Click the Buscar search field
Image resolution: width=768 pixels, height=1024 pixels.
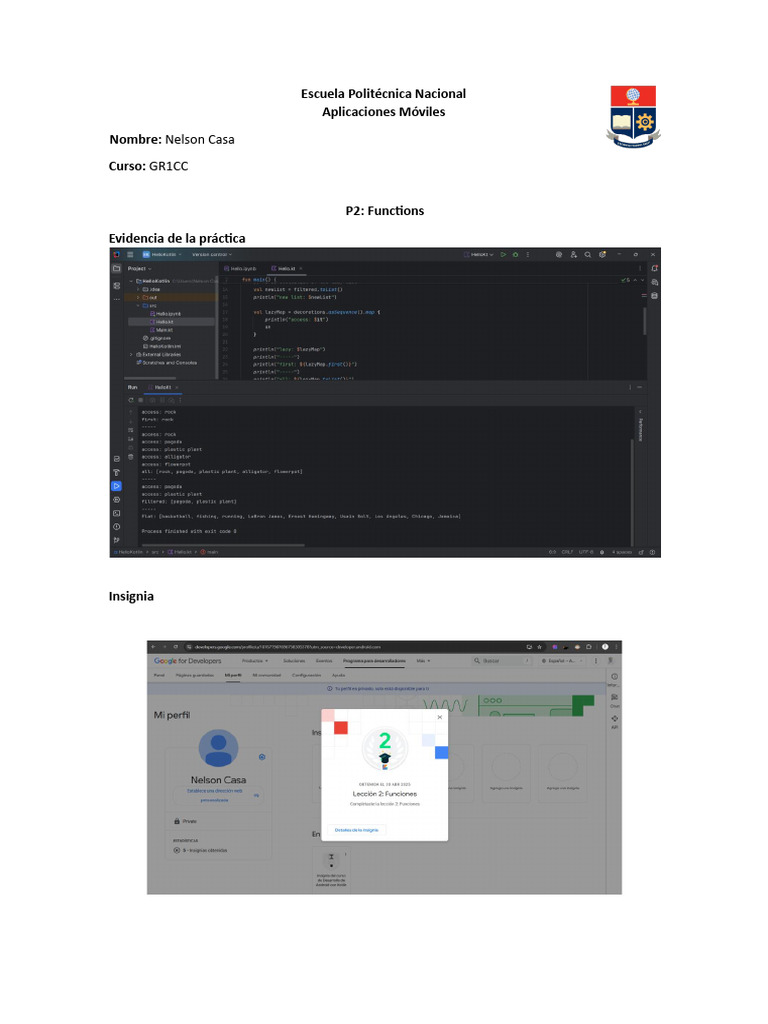(500, 661)
